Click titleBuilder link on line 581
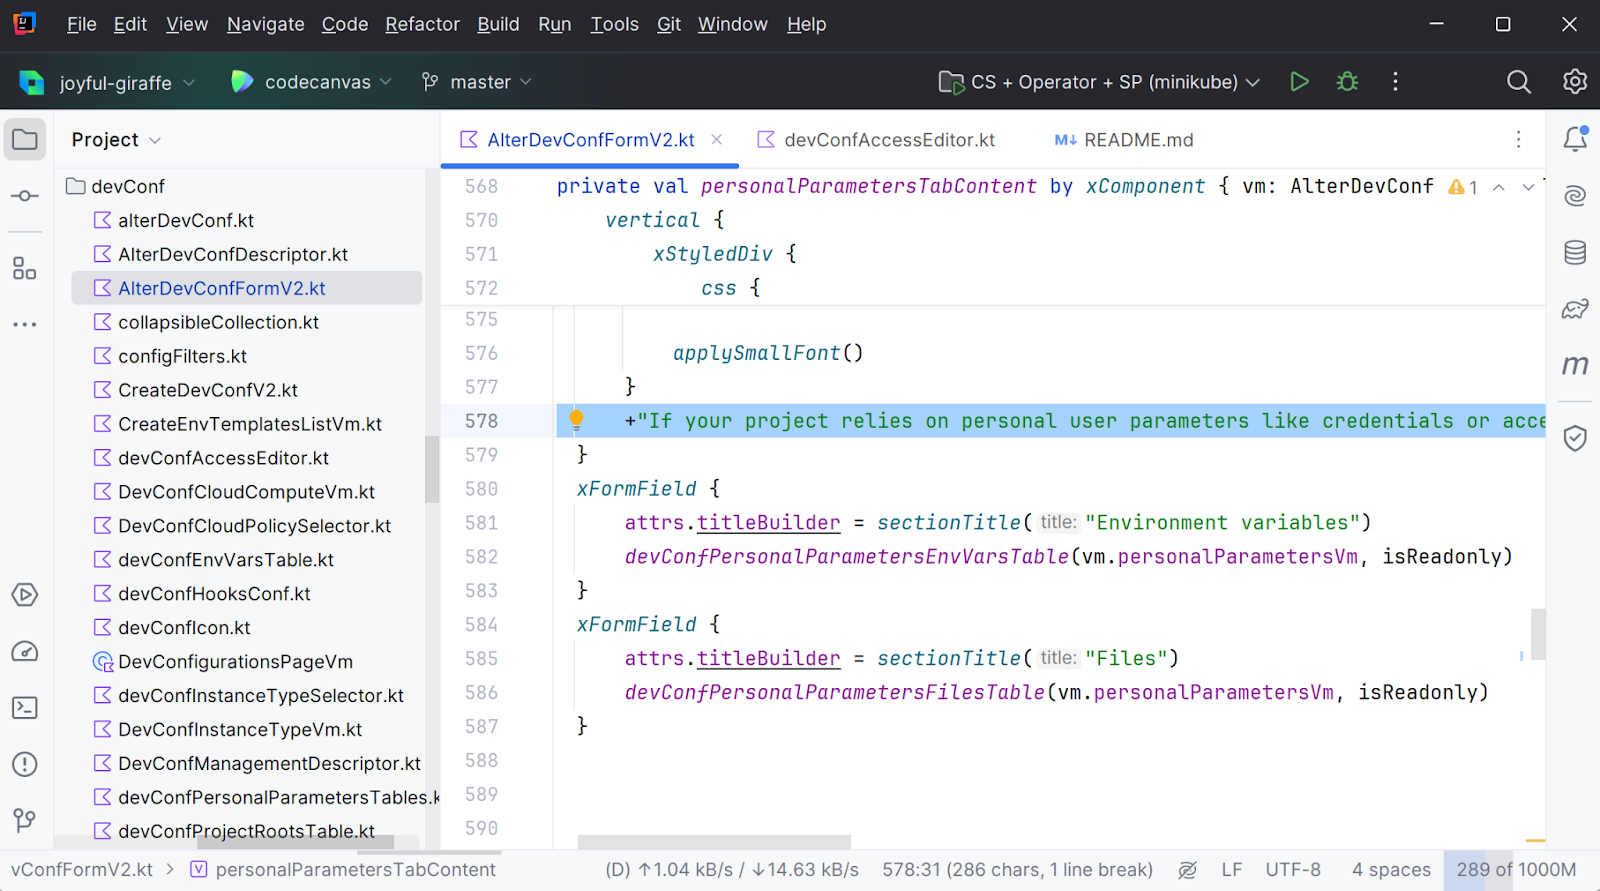The height and width of the screenshot is (891, 1600). coord(768,523)
